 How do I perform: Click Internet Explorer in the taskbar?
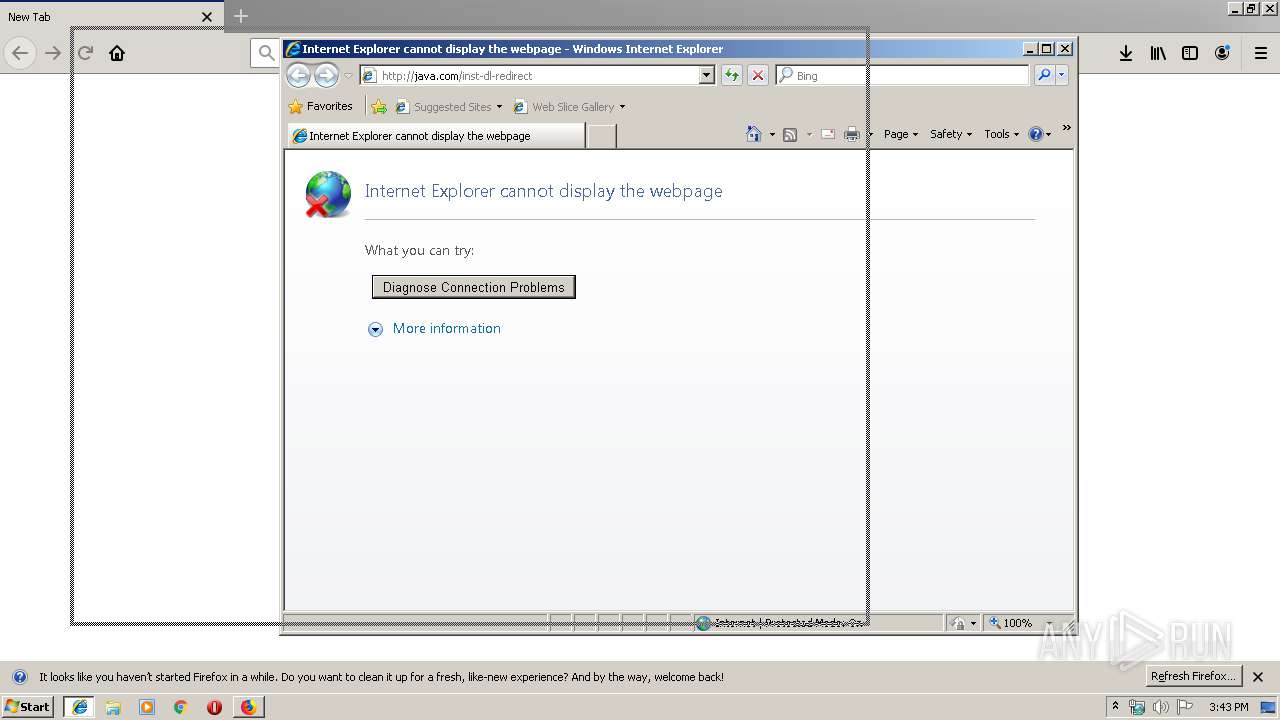pyautogui.click(x=80, y=707)
